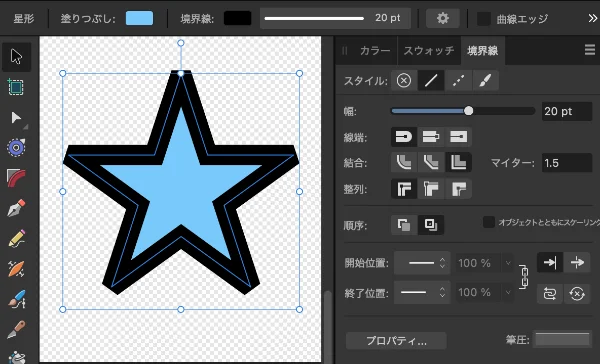Click the top-right selection corner handle

point(299,73)
